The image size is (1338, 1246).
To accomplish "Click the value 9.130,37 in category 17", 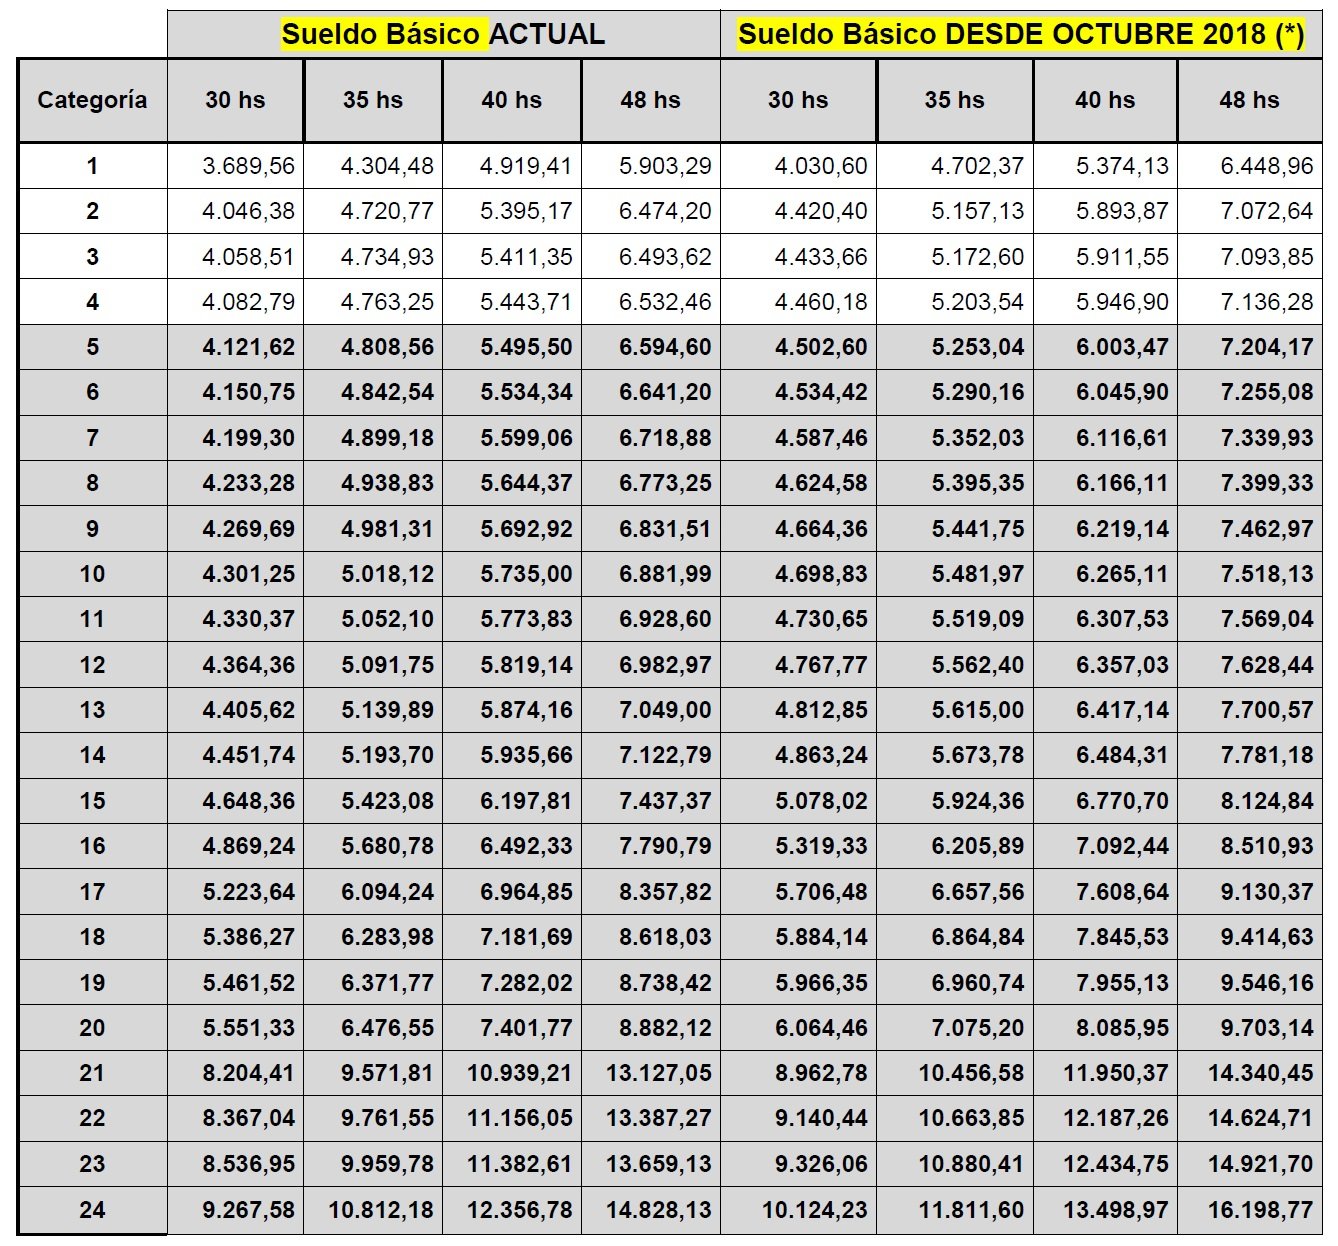I will coord(1266,892).
